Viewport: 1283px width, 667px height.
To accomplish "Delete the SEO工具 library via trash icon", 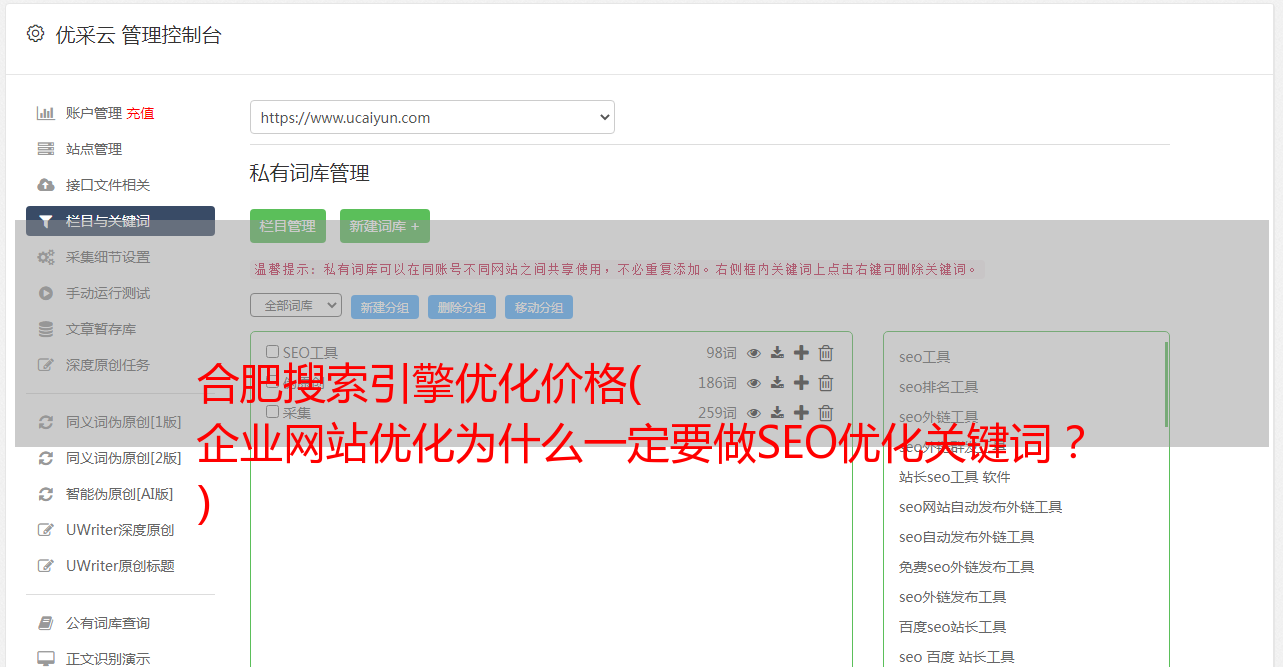I will [x=826, y=353].
